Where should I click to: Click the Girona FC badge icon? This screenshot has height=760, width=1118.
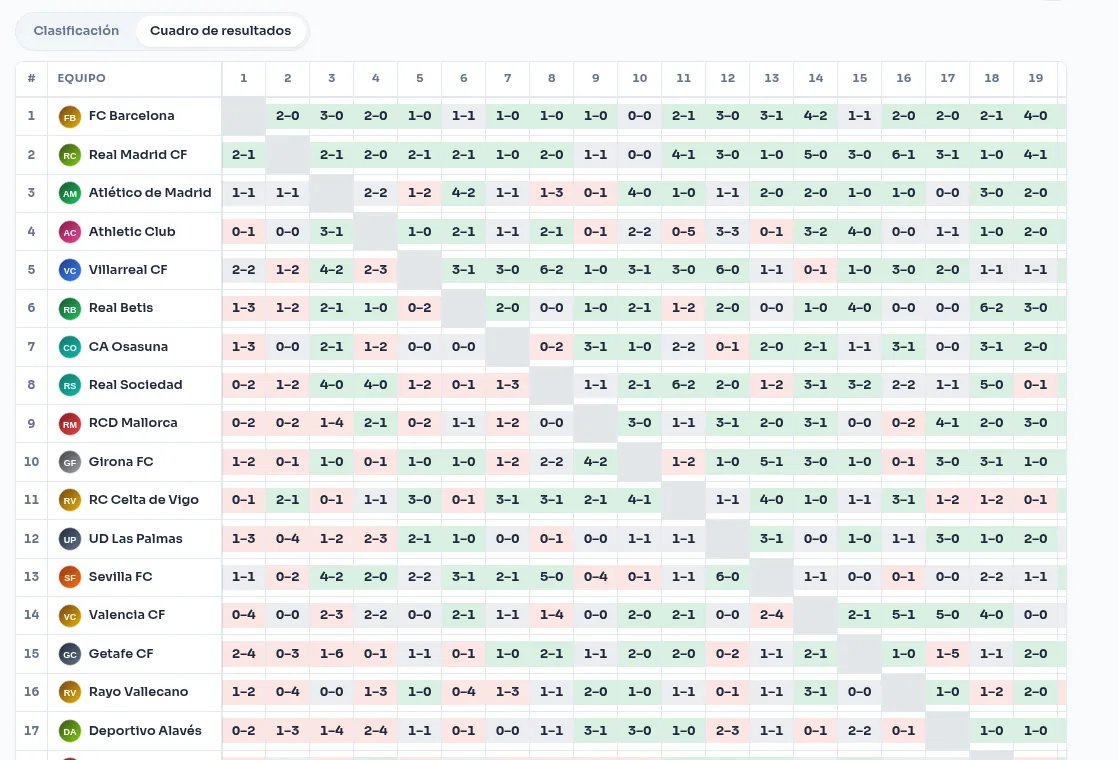70,462
